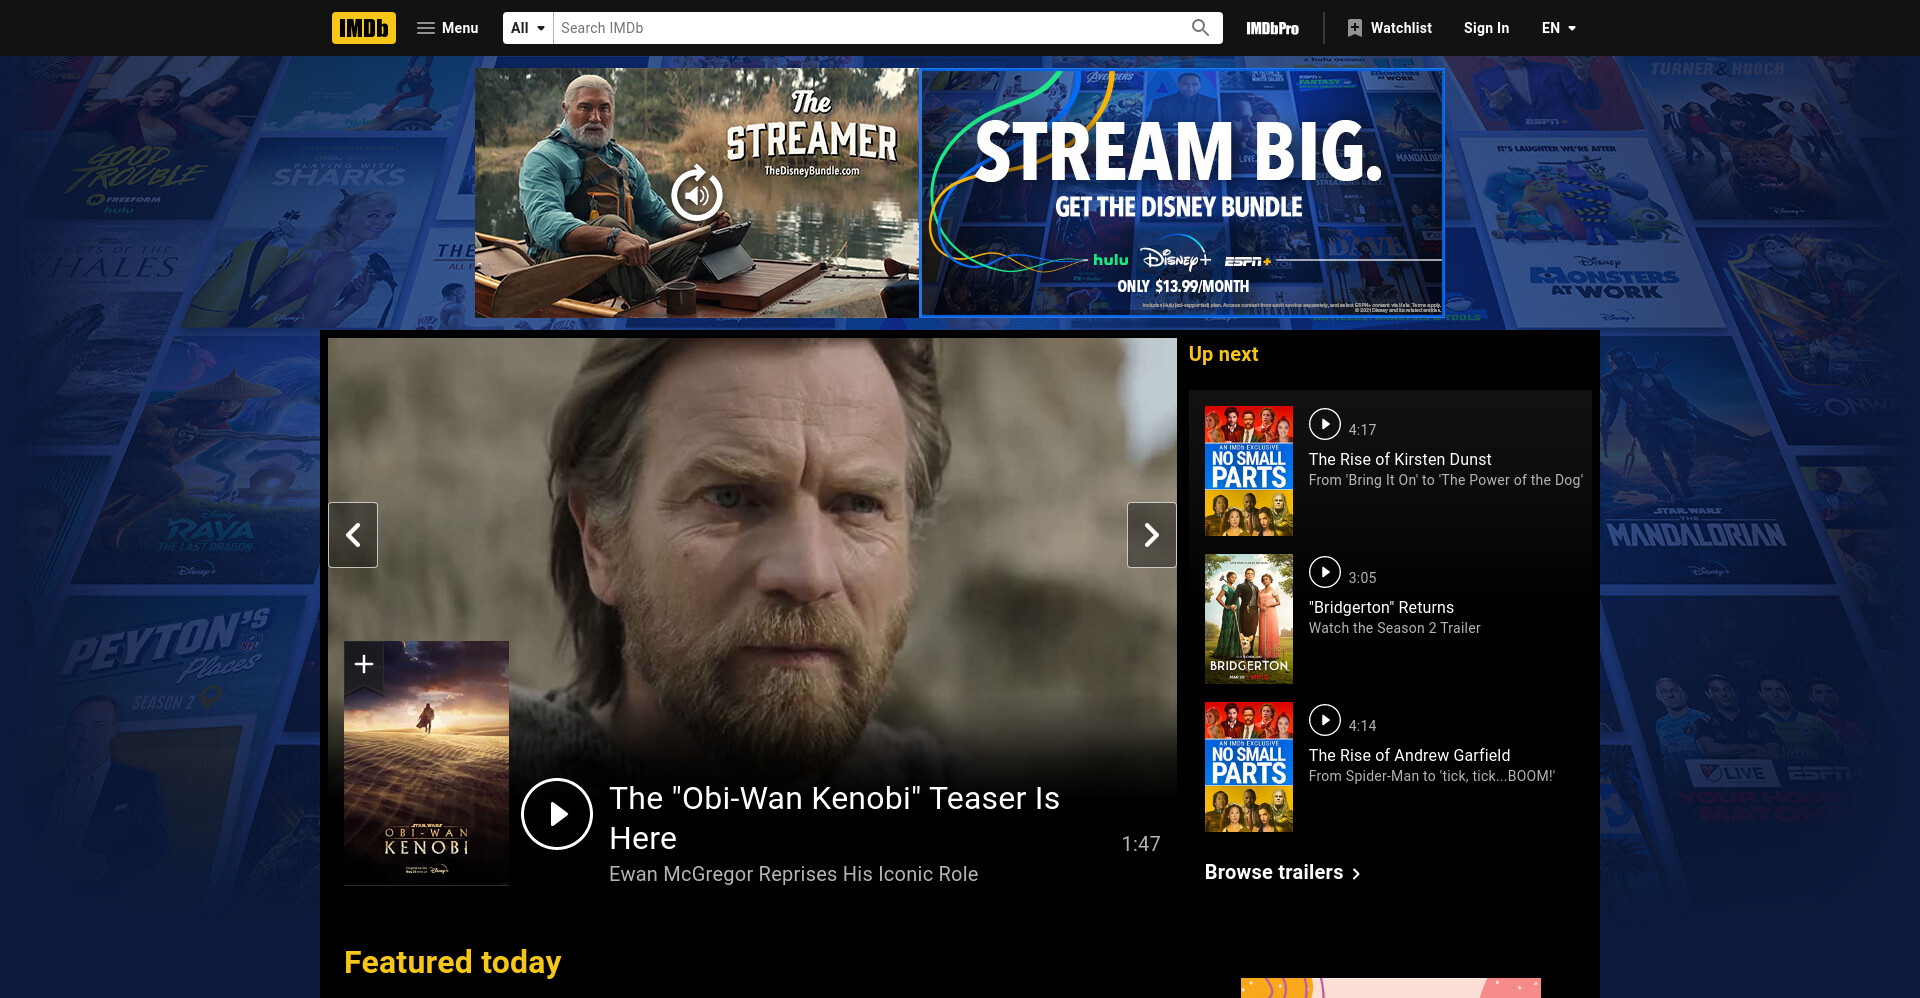Click 'From Spider-Man to tick, tick...BOOM!' text
Screen dimensions: 1920x998
[x=1431, y=776]
